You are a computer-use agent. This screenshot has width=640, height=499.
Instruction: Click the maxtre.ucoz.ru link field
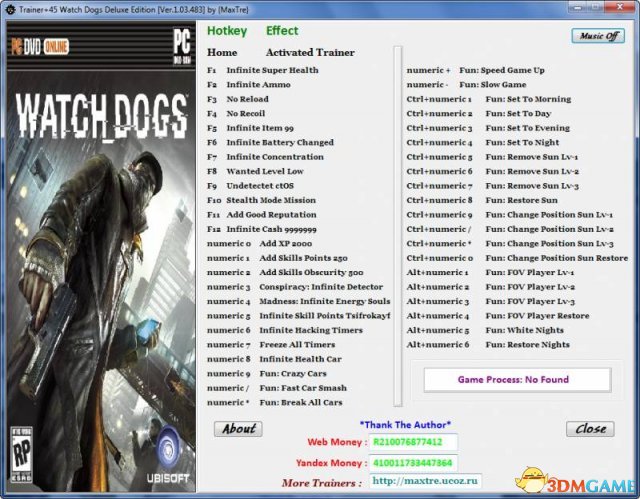coord(425,481)
